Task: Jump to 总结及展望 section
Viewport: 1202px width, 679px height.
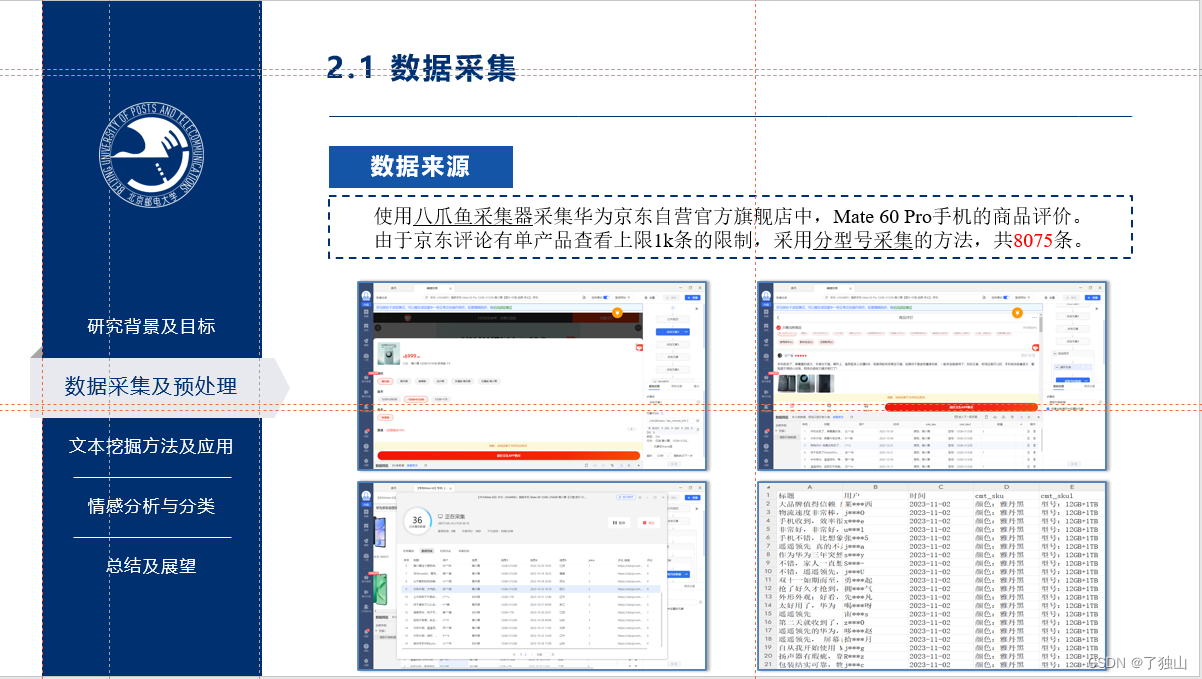Action: tap(151, 566)
